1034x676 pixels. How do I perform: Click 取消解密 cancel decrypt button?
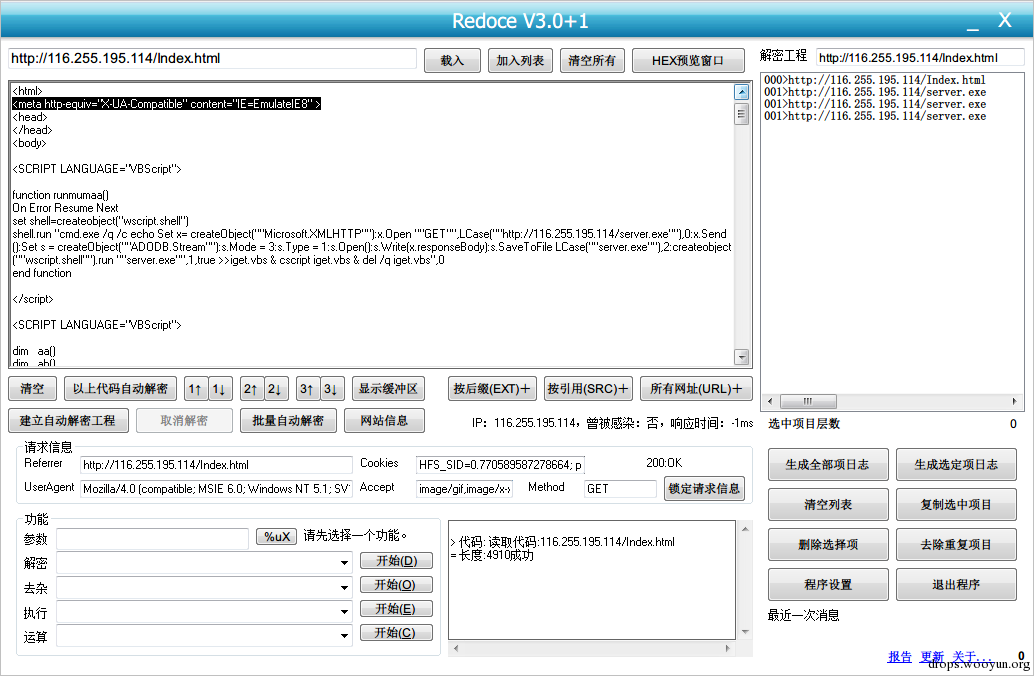[185, 420]
